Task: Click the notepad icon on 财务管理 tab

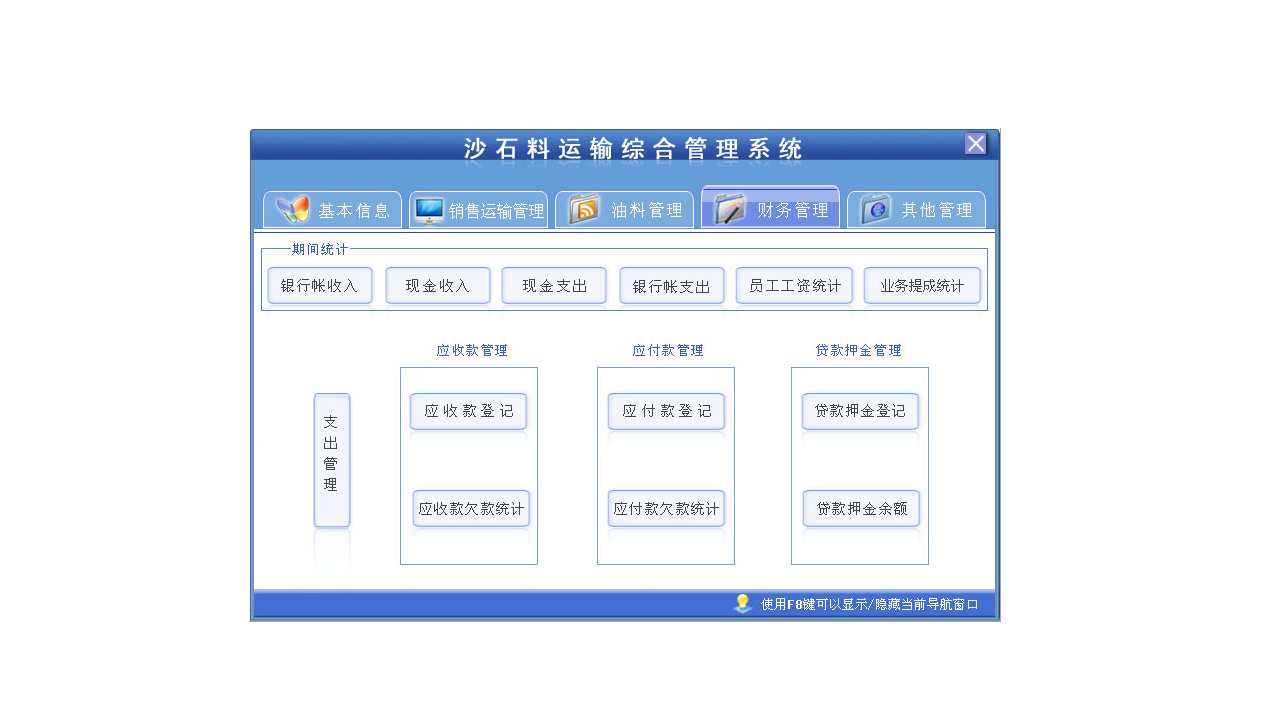Action: (x=729, y=207)
